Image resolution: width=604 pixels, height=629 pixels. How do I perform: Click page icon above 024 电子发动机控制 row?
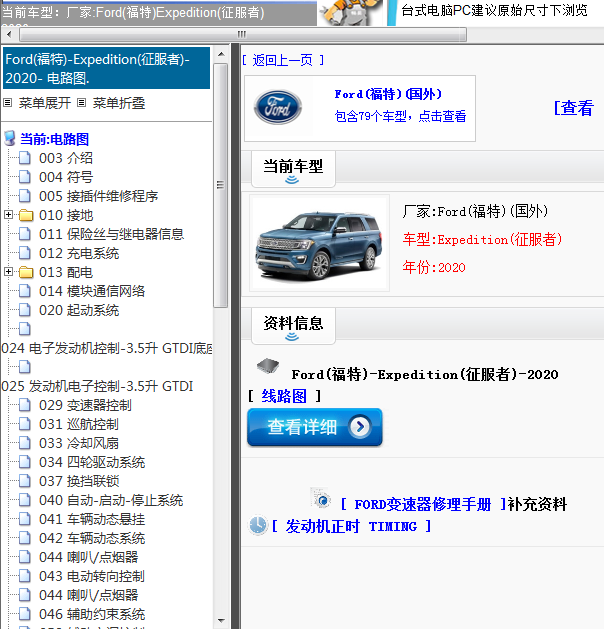[25, 329]
